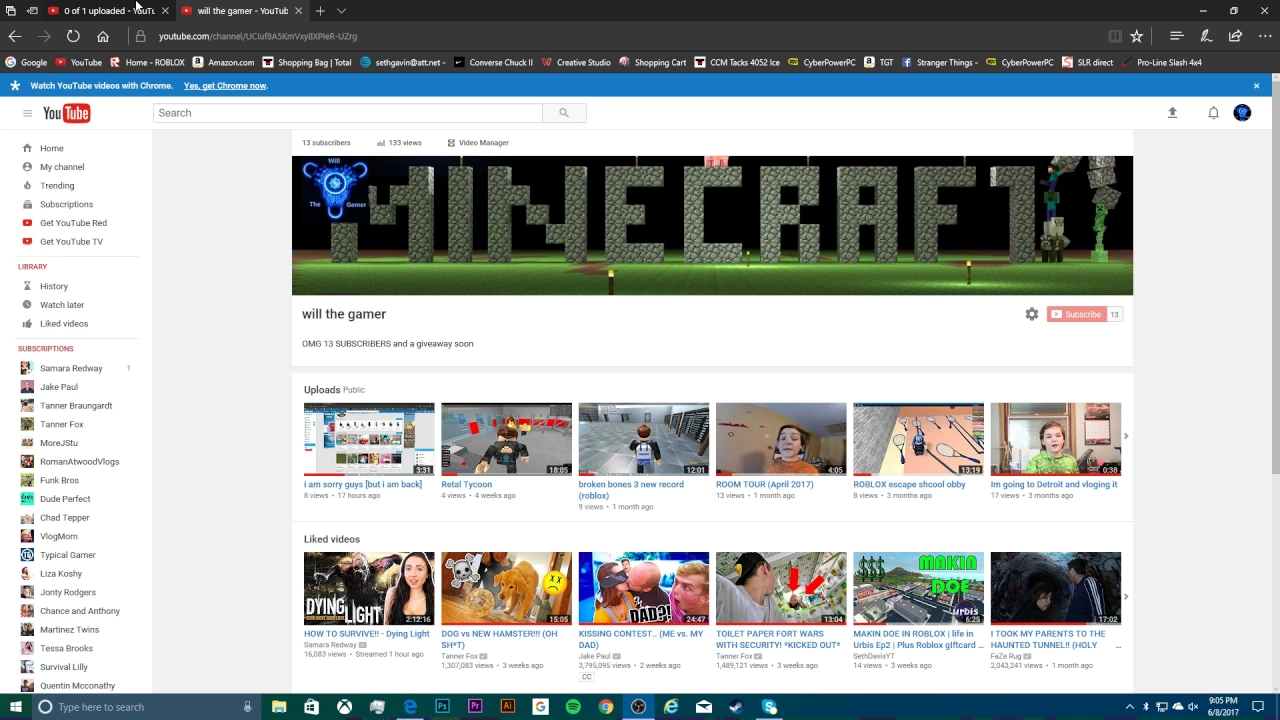Screen dimensions: 1280x720
Task: Open browser more options ellipsis
Action: pos(1264,36)
